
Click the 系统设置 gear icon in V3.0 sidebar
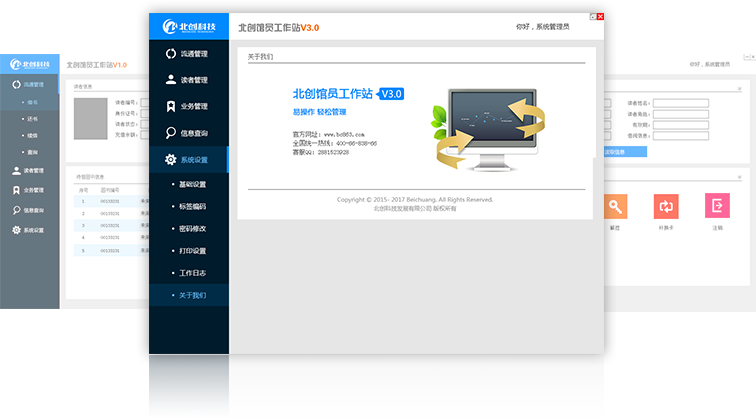(170, 160)
